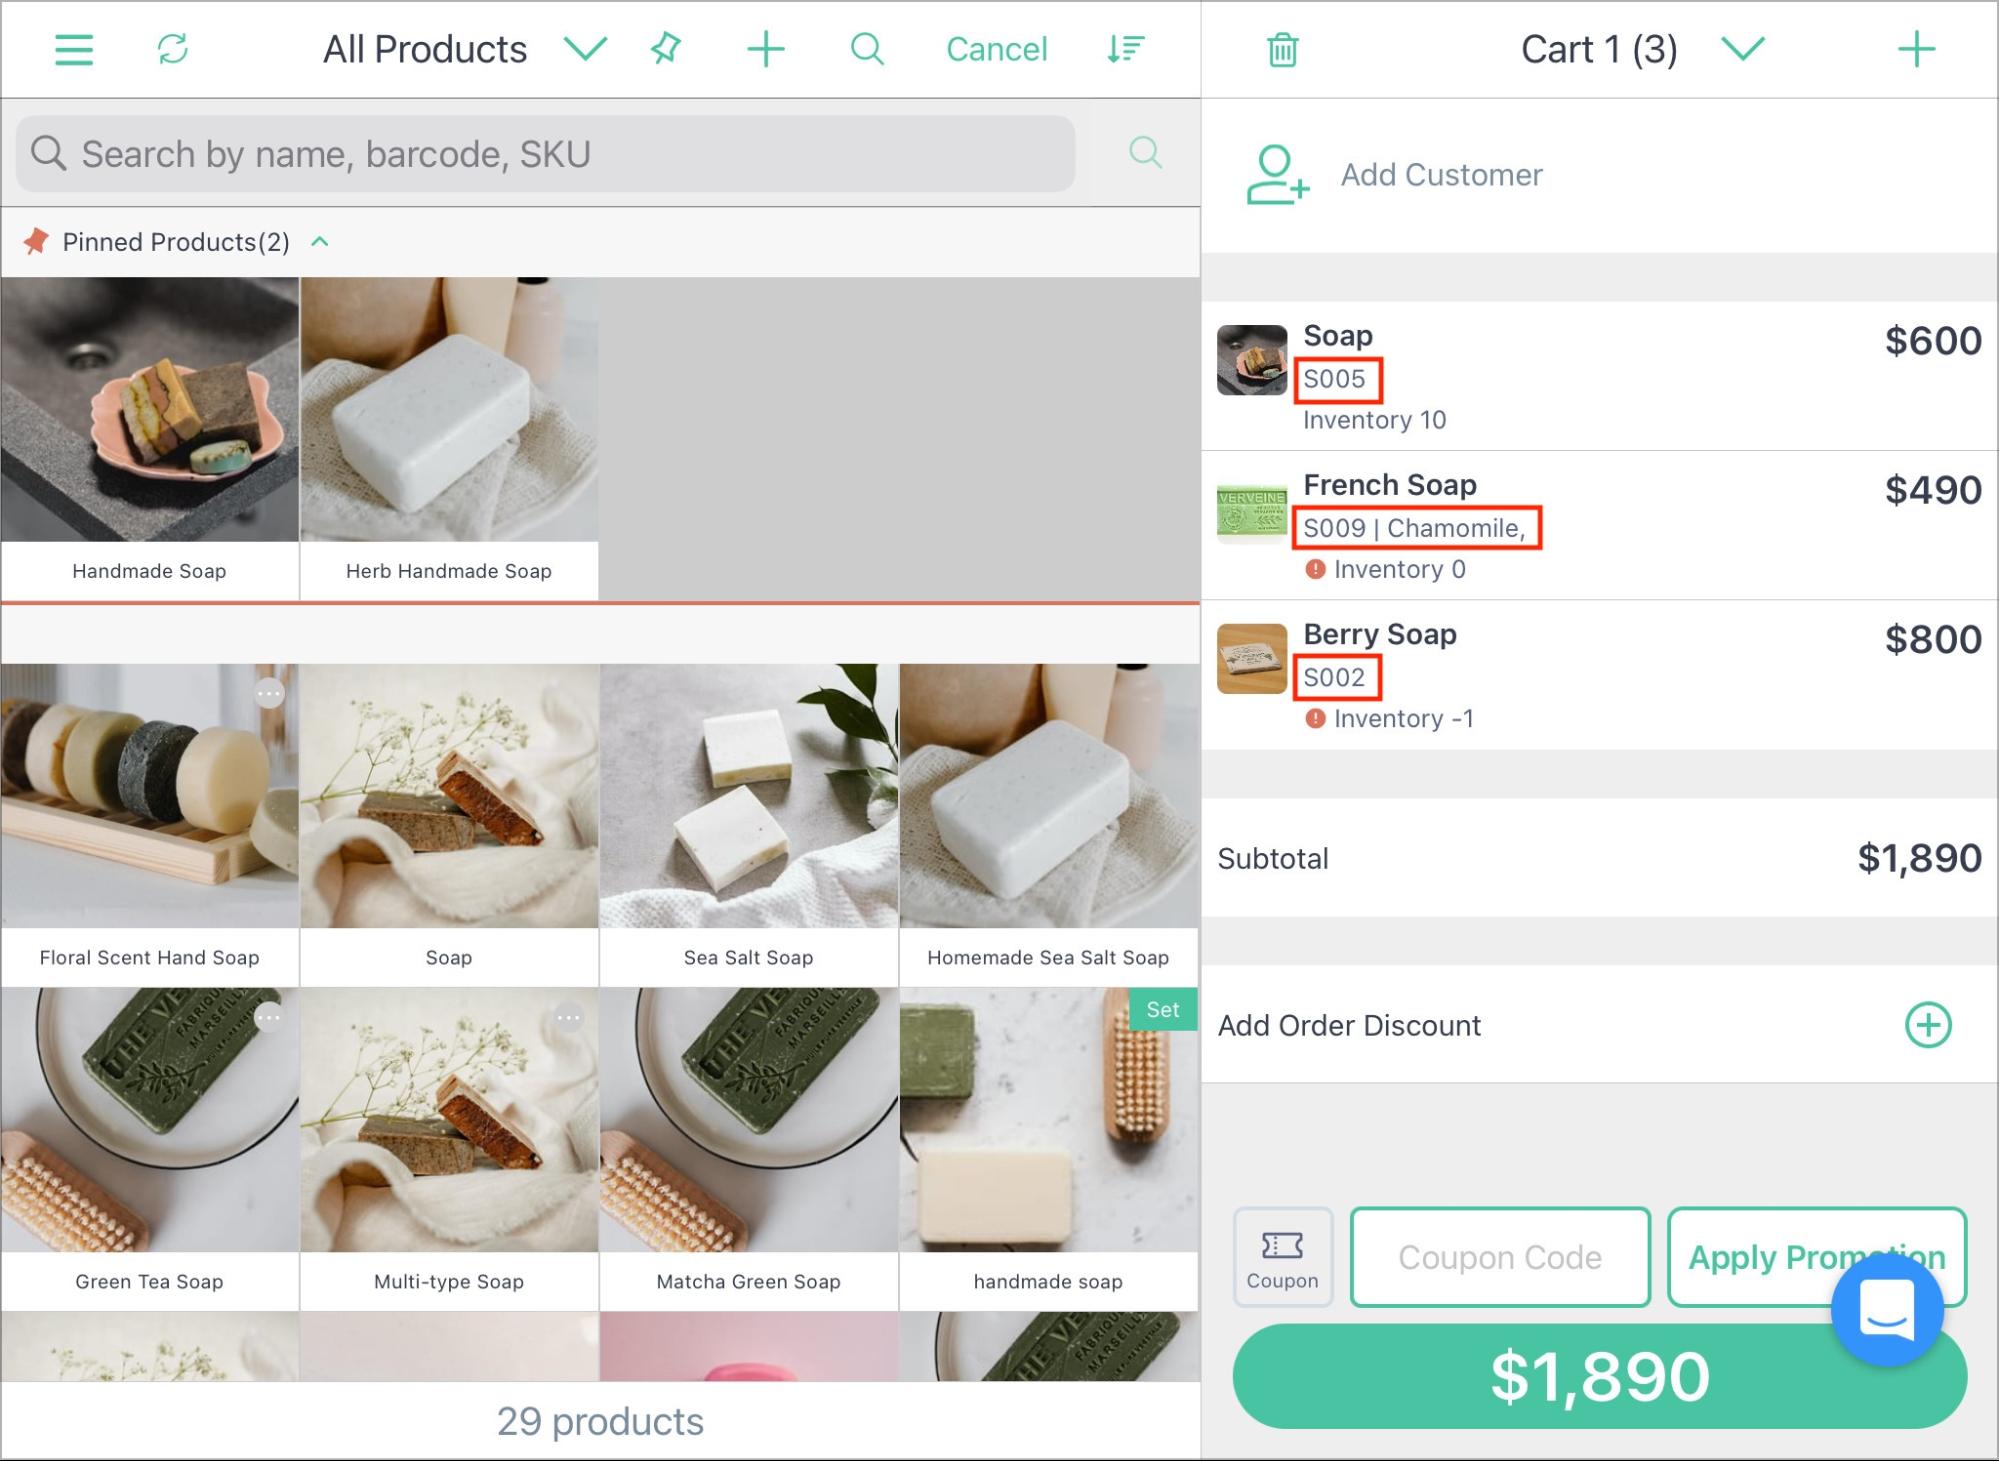Click the red pin icon next to Pinned Products
The width and height of the screenshot is (1999, 1461).
coord(36,241)
